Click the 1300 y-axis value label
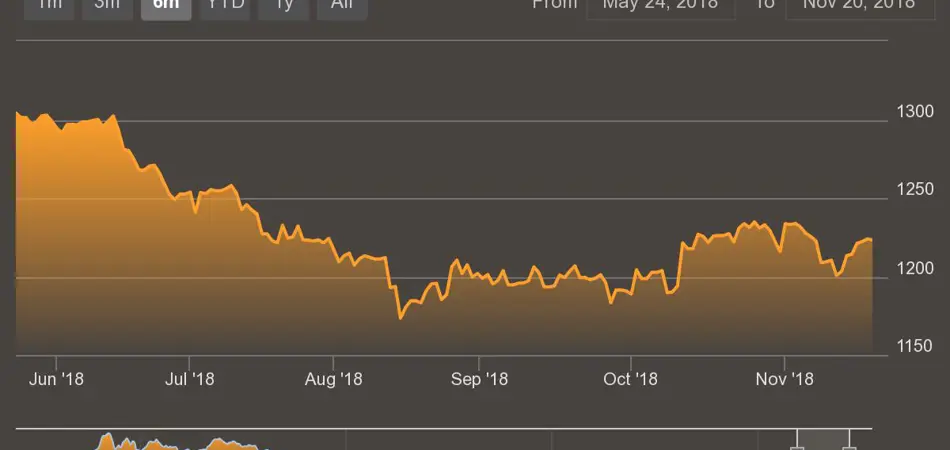950x450 pixels. click(914, 111)
